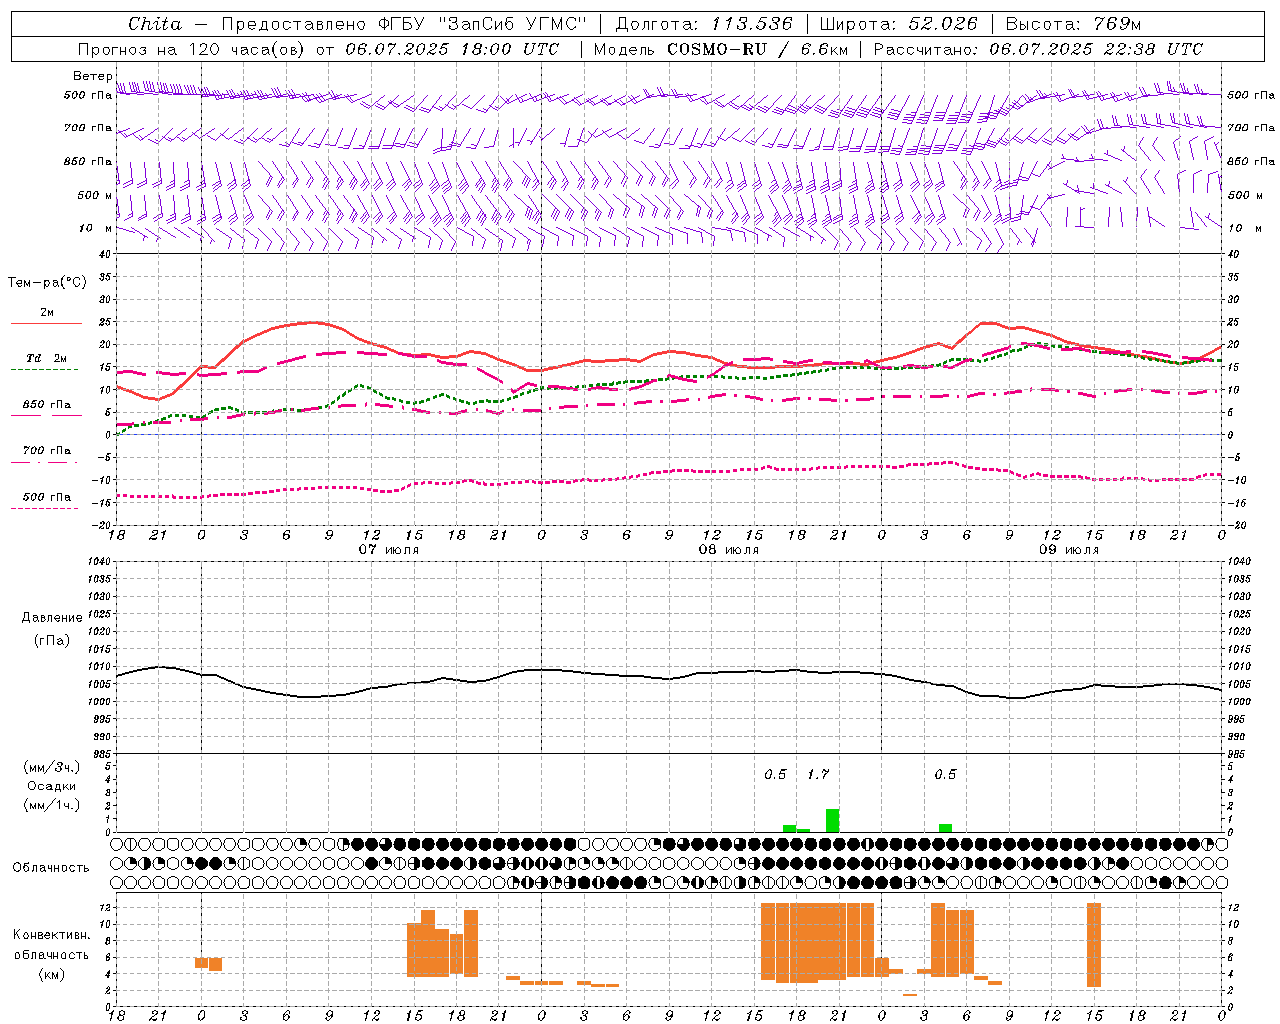Click isolated orange convective bar on 09 июля
This screenshot has height=1024, width=1280.
click(1094, 945)
